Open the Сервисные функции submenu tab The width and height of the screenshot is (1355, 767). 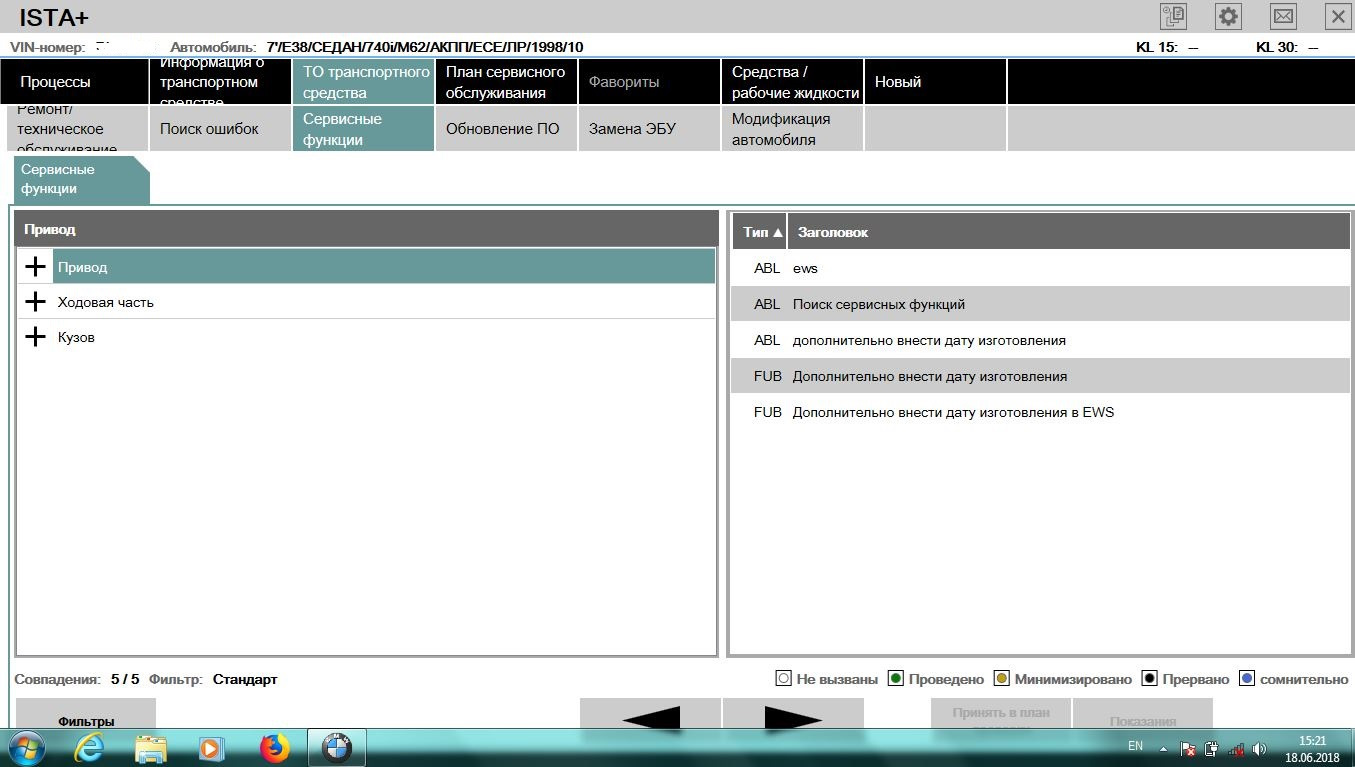pos(364,129)
